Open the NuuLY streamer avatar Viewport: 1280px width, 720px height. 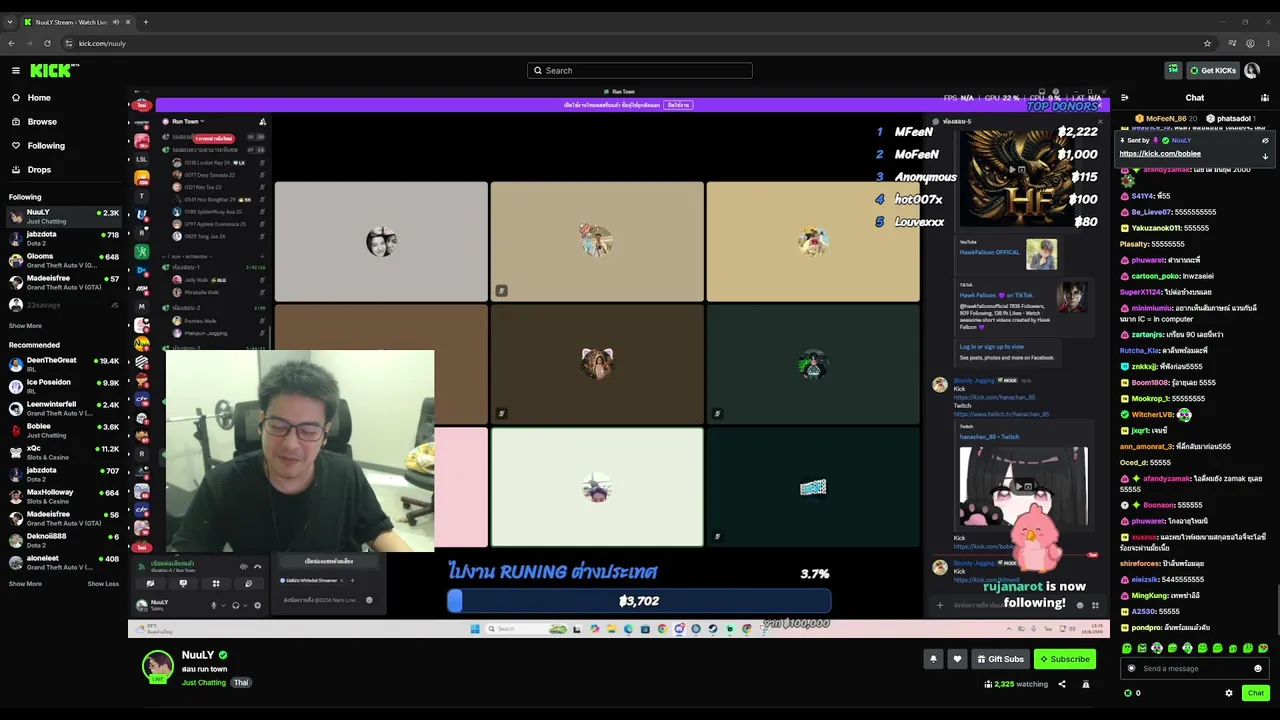click(x=157, y=667)
